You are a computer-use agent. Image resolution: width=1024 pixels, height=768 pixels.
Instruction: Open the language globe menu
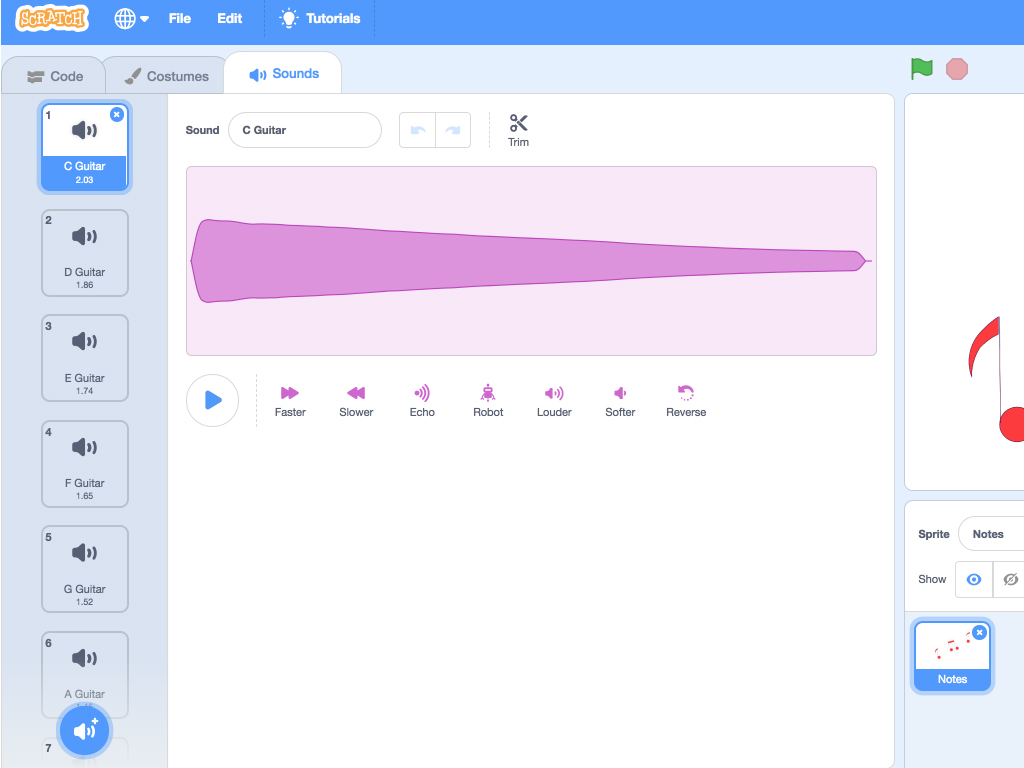131,18
